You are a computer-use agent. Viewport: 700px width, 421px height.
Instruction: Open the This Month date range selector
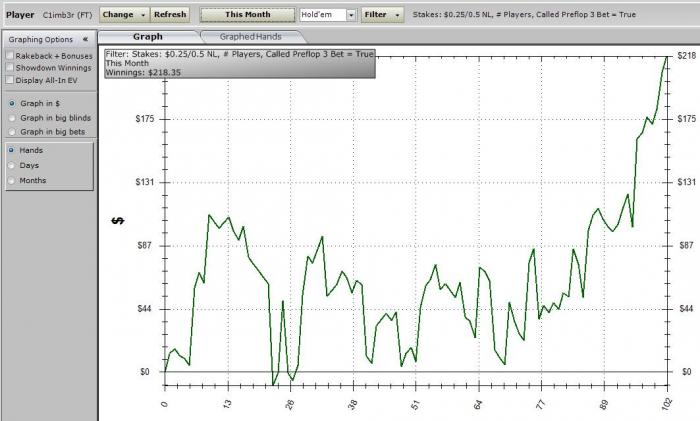[x=248, y=15]
